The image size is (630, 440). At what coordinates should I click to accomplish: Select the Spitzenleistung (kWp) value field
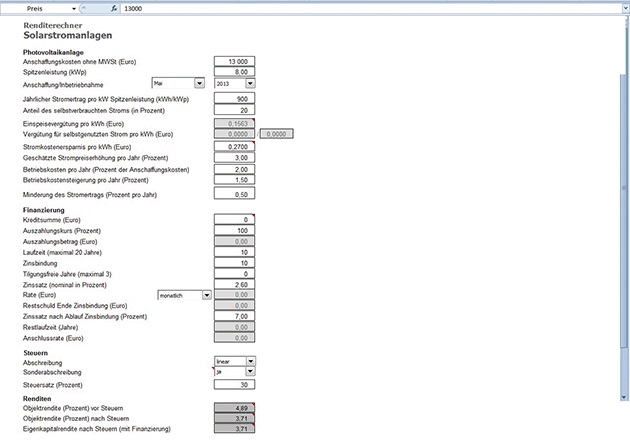coord(235,72)
